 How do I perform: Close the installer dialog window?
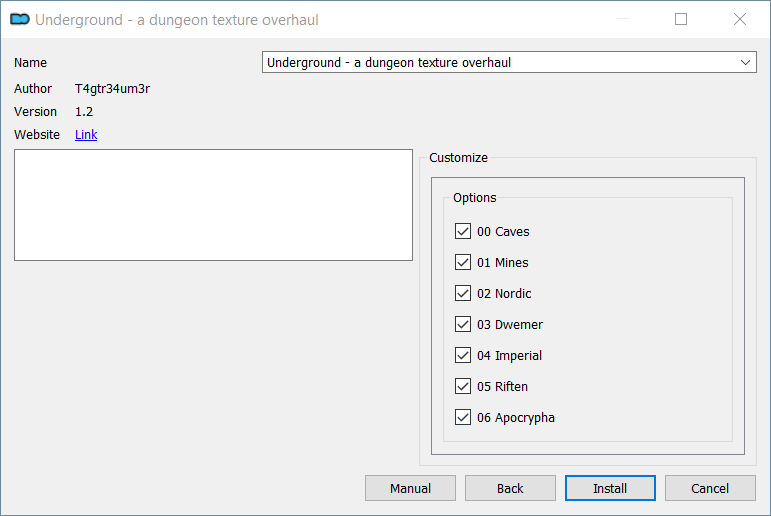[x=740, y=19]
